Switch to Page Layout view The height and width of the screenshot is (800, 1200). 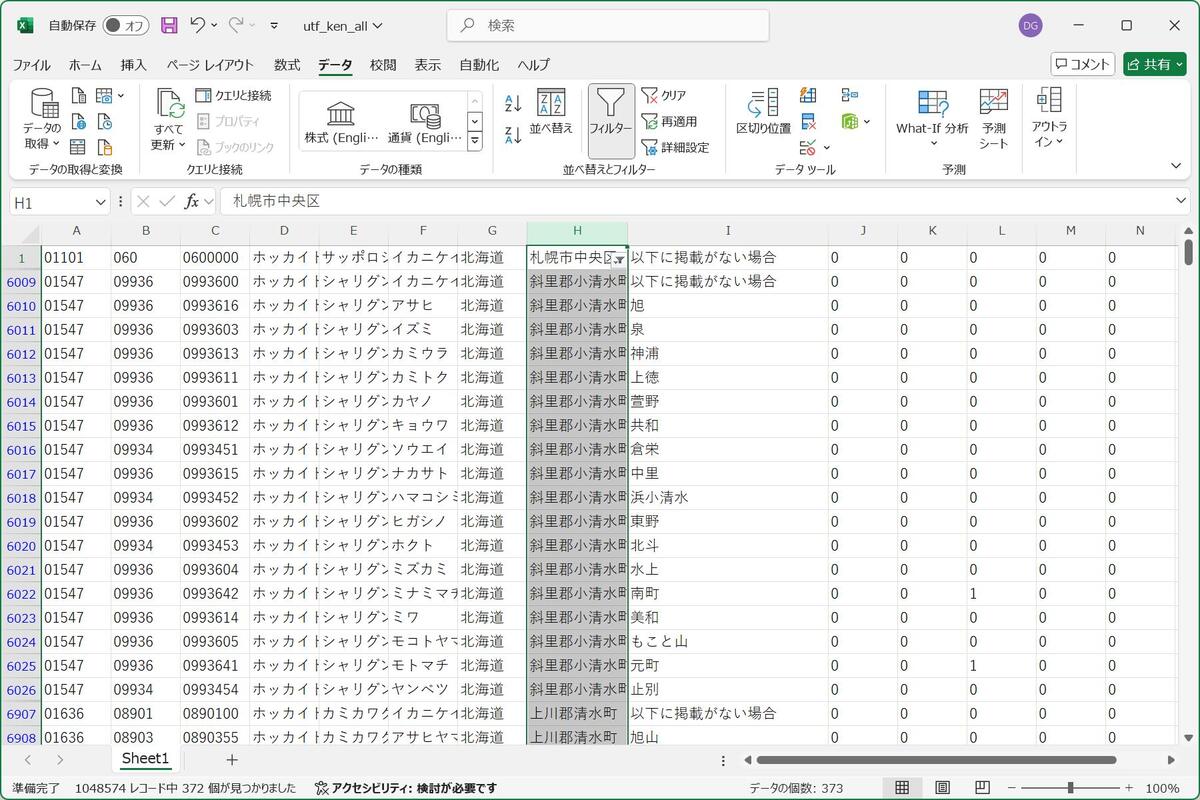942,788
